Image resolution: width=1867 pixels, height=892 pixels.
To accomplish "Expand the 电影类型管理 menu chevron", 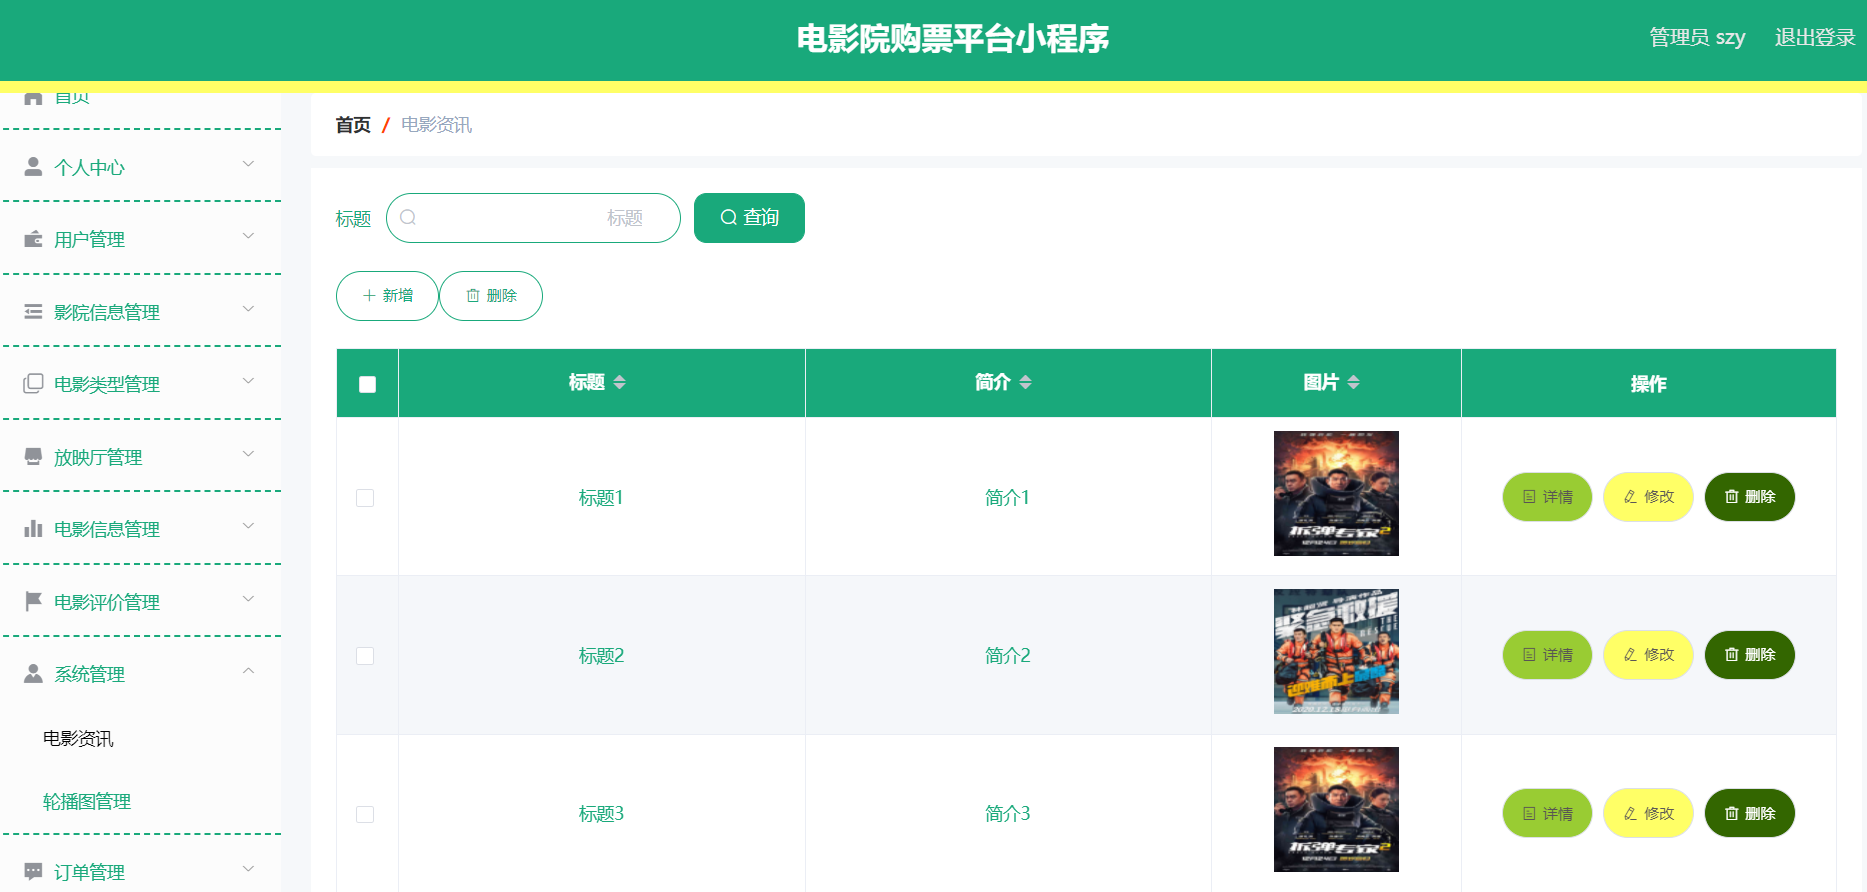I will [249, 381].
